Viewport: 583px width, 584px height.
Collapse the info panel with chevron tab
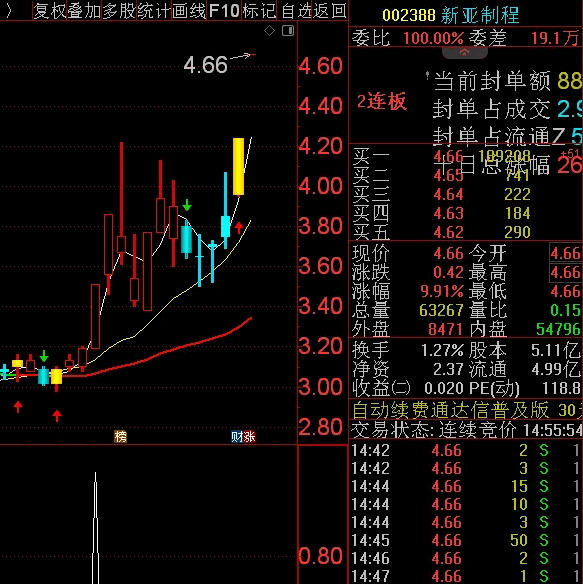465,53
